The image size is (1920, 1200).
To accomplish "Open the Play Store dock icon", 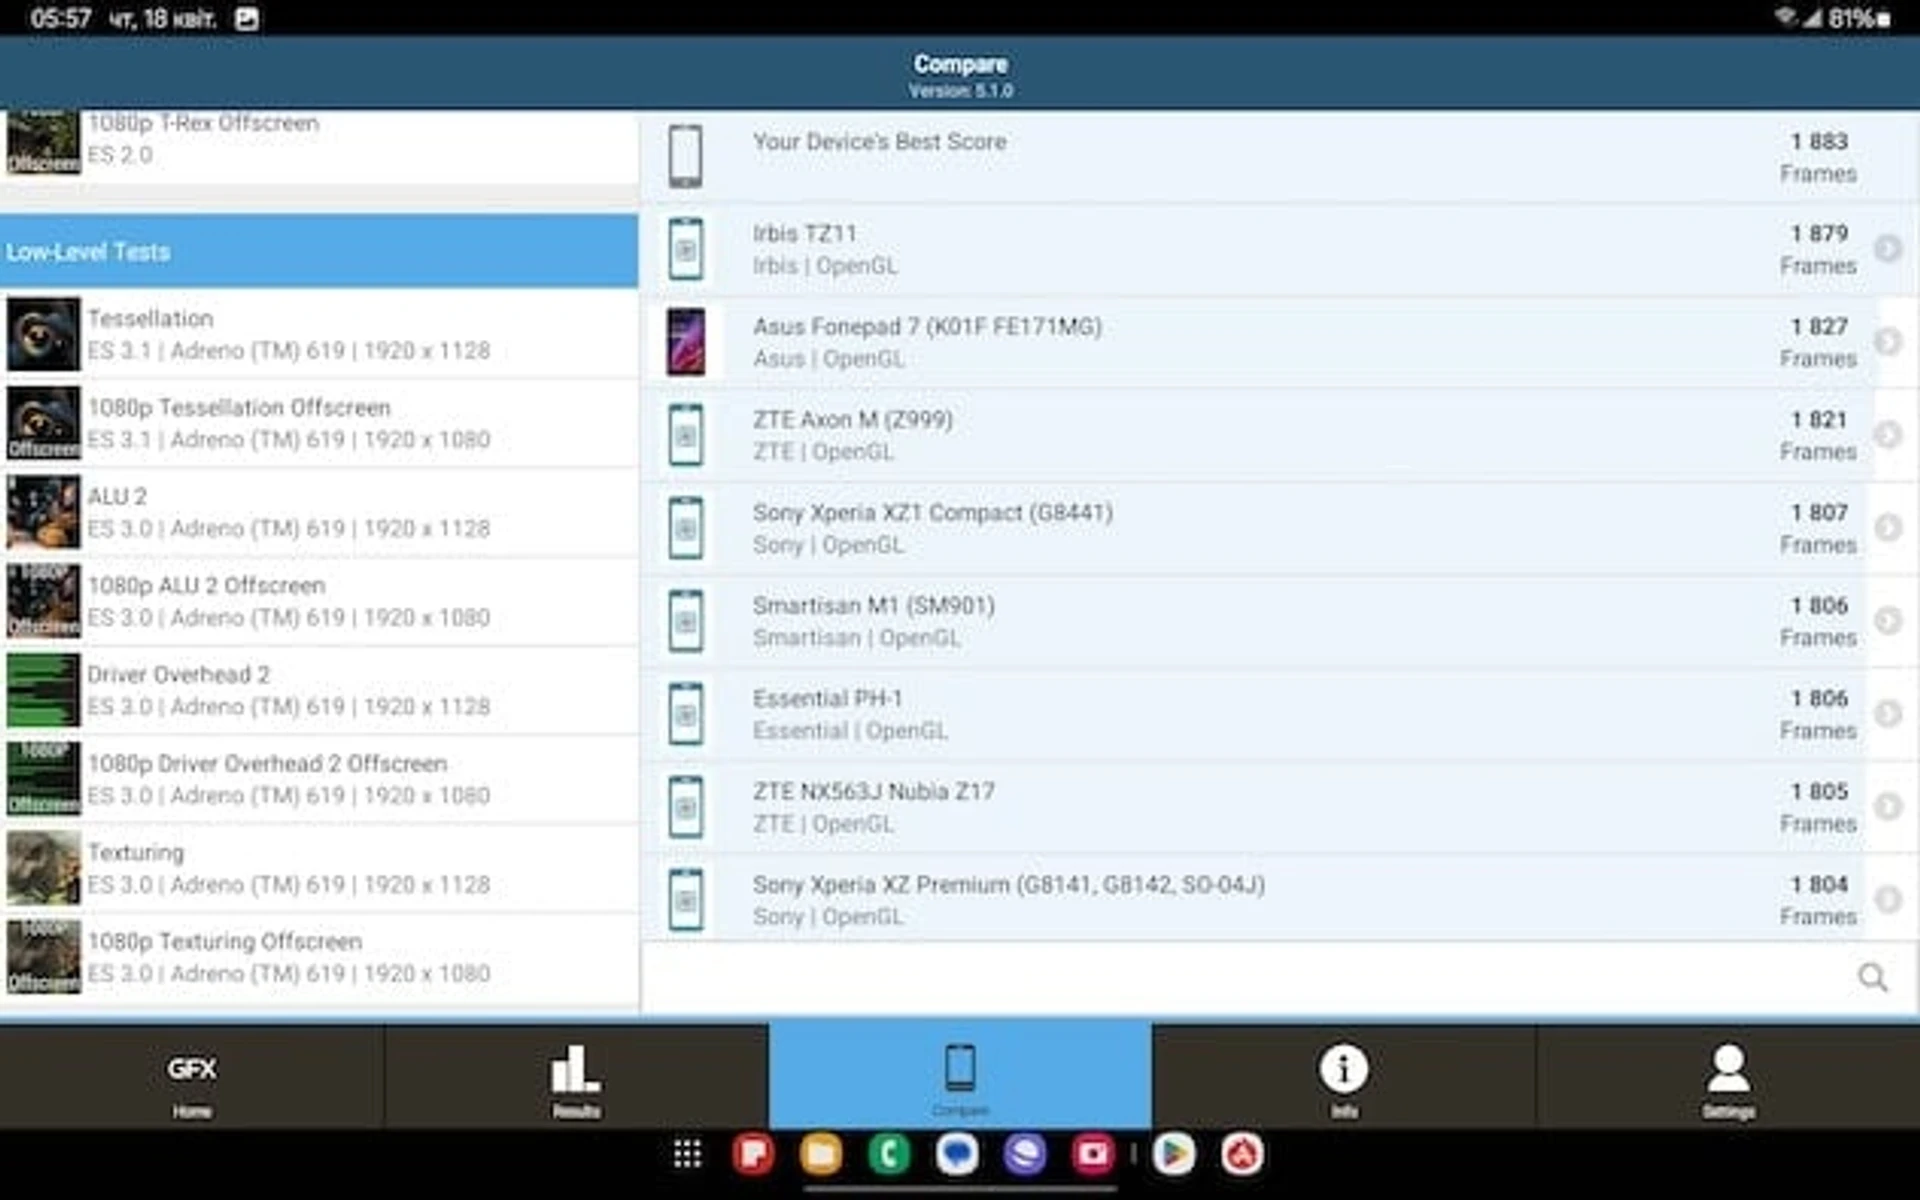I will tap(1174, 1154).
